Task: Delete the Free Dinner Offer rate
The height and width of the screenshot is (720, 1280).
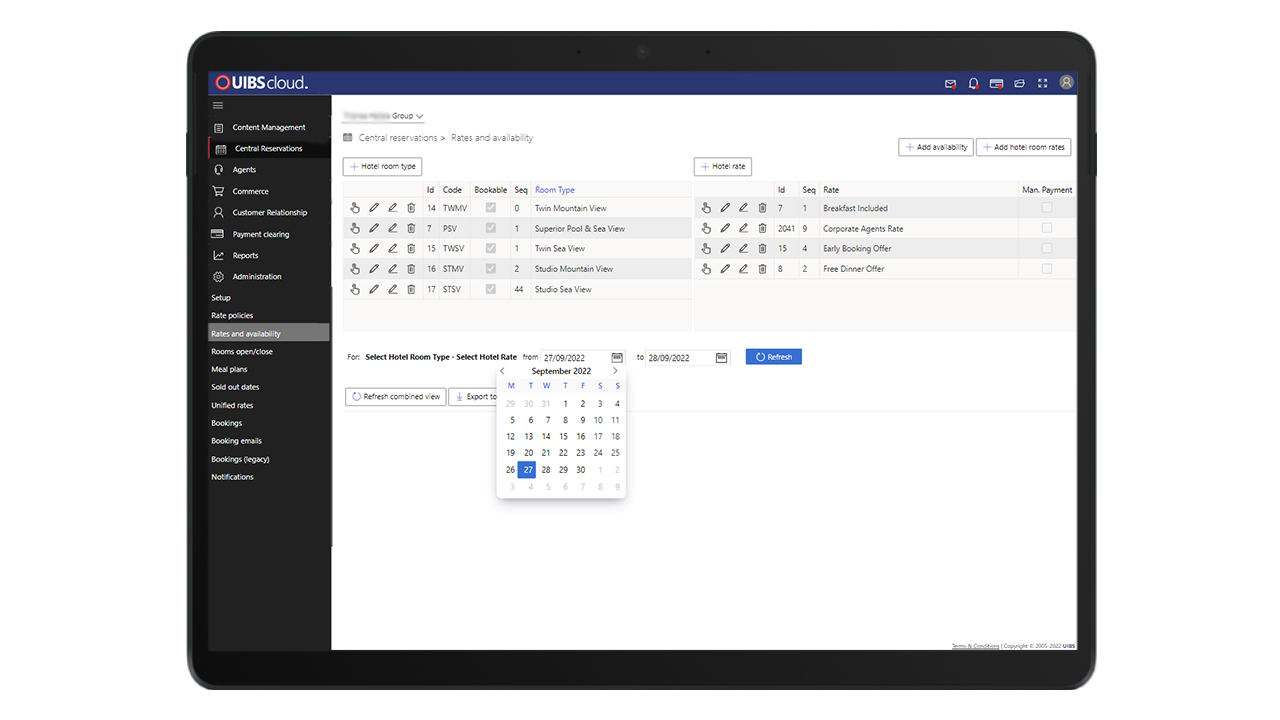Action: 762,268
